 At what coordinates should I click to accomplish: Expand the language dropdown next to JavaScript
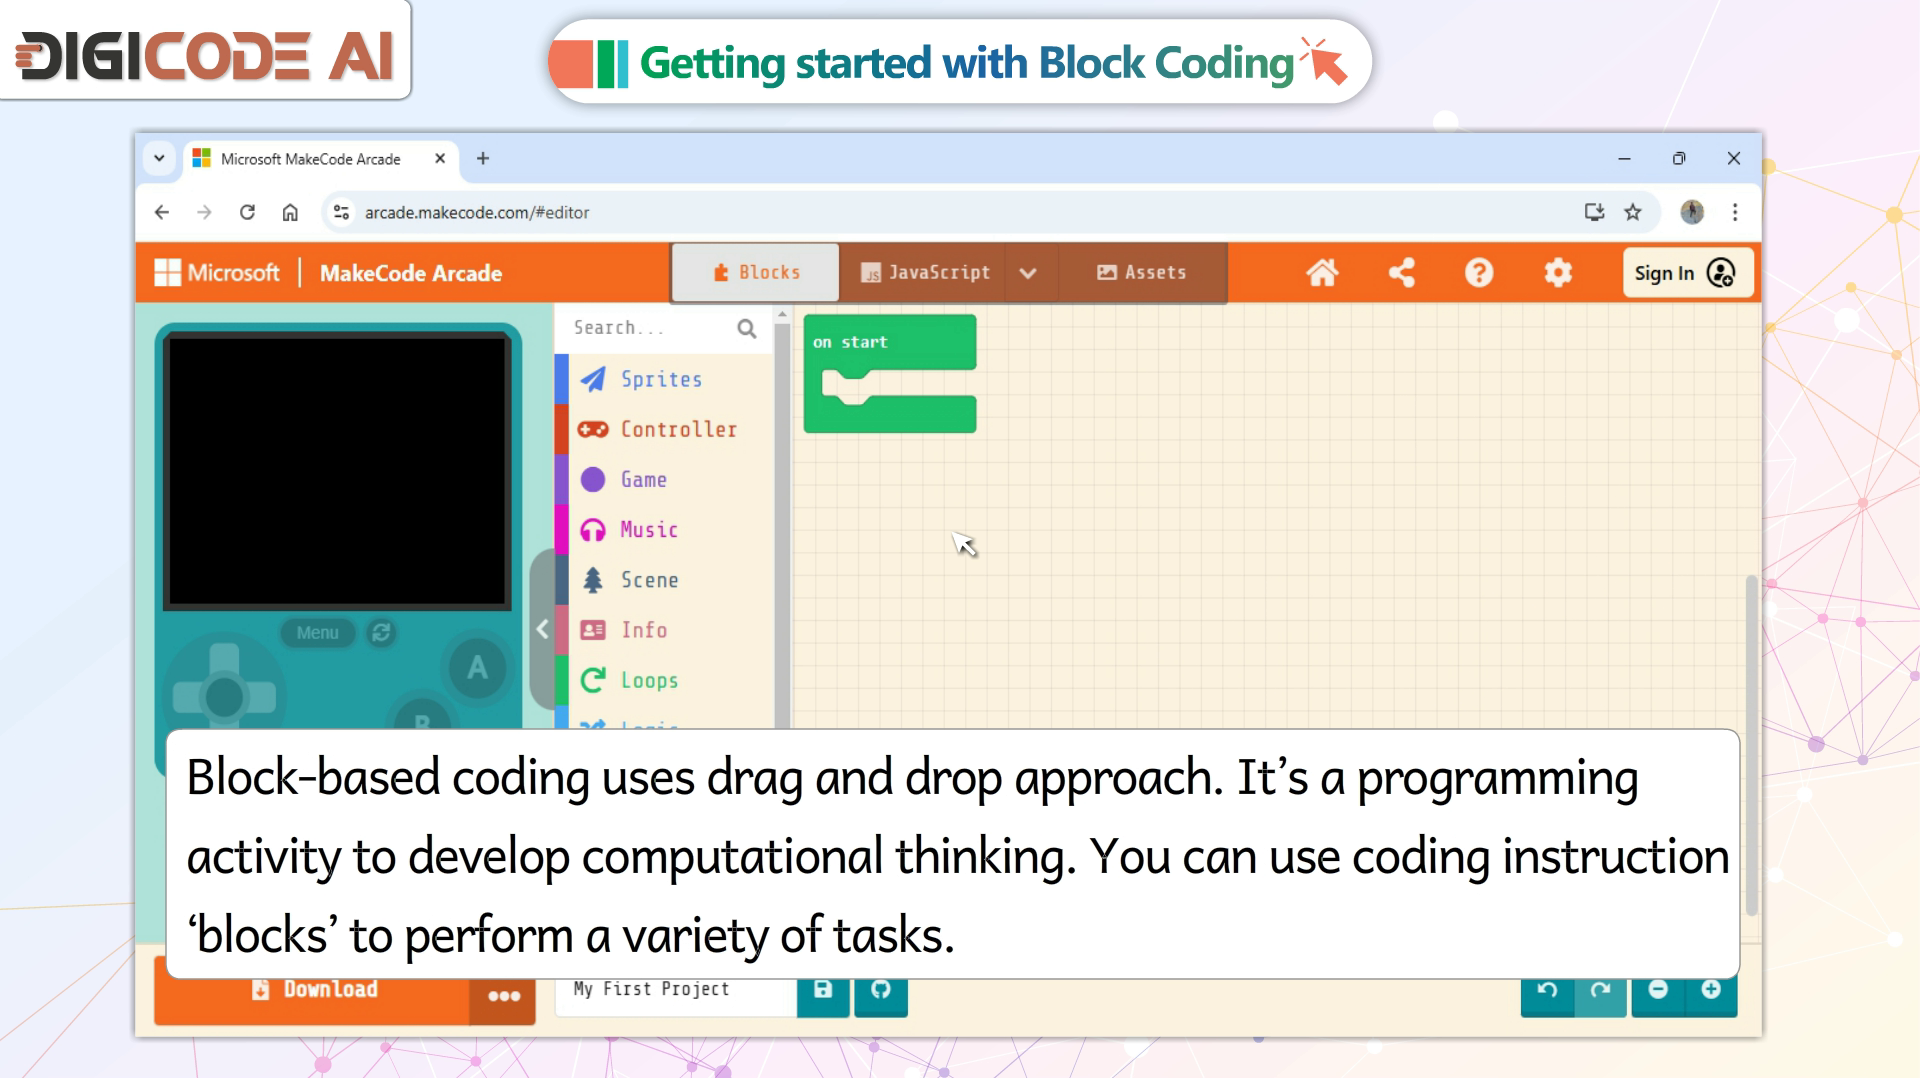tap(1028, 272)
